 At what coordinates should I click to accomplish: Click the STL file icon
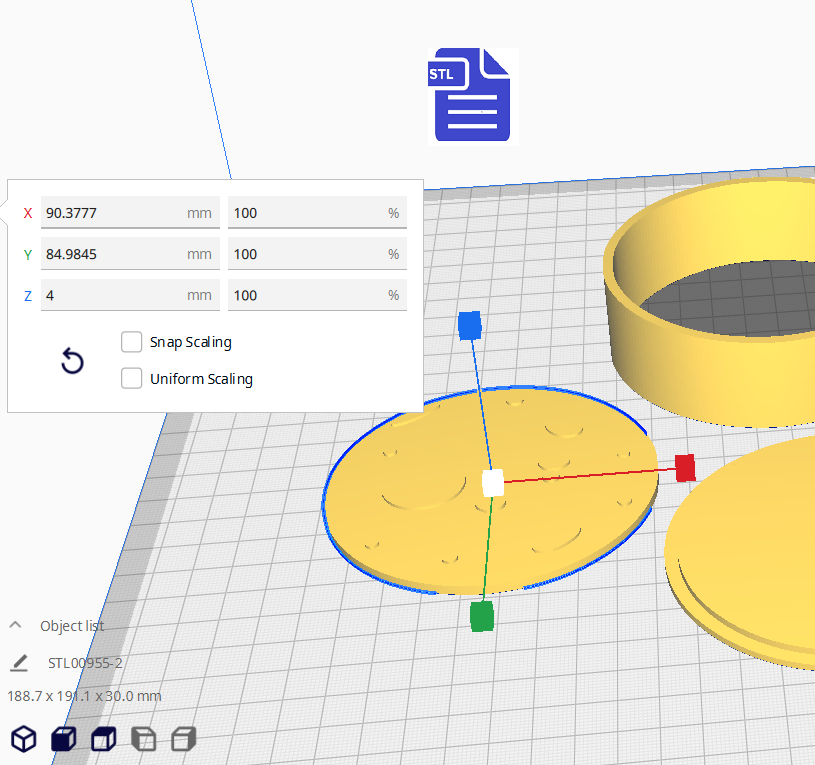point(472,96)
